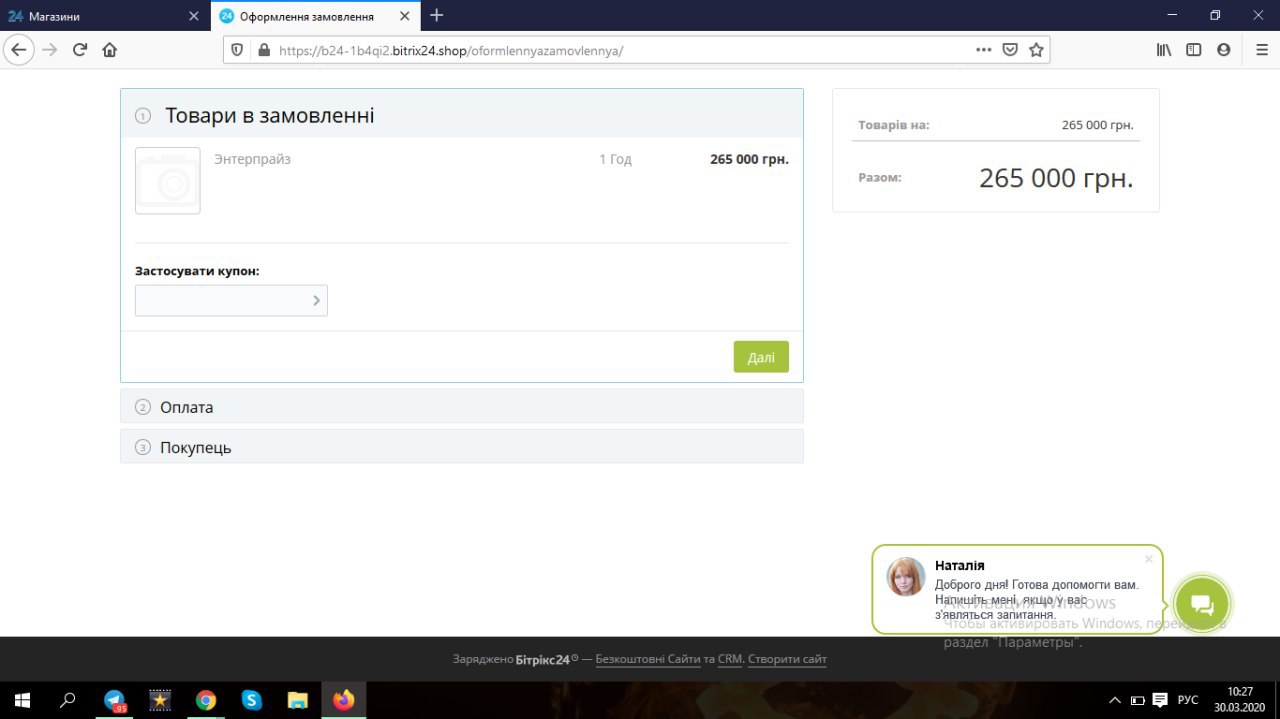
Task: Open File Explorer from the taskbar
Action: 297,700
